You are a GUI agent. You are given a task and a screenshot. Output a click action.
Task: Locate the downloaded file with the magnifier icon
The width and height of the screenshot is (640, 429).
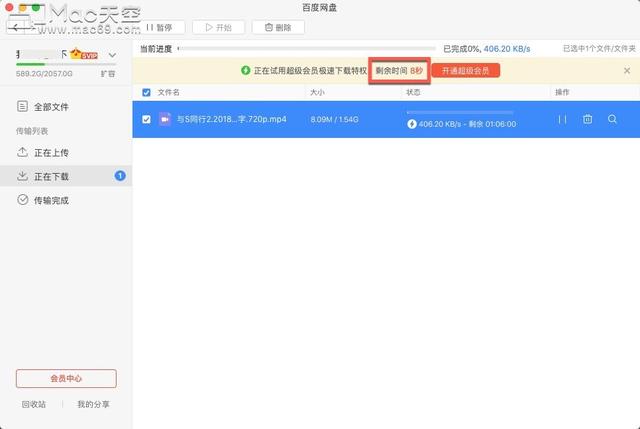coord(612,119)
